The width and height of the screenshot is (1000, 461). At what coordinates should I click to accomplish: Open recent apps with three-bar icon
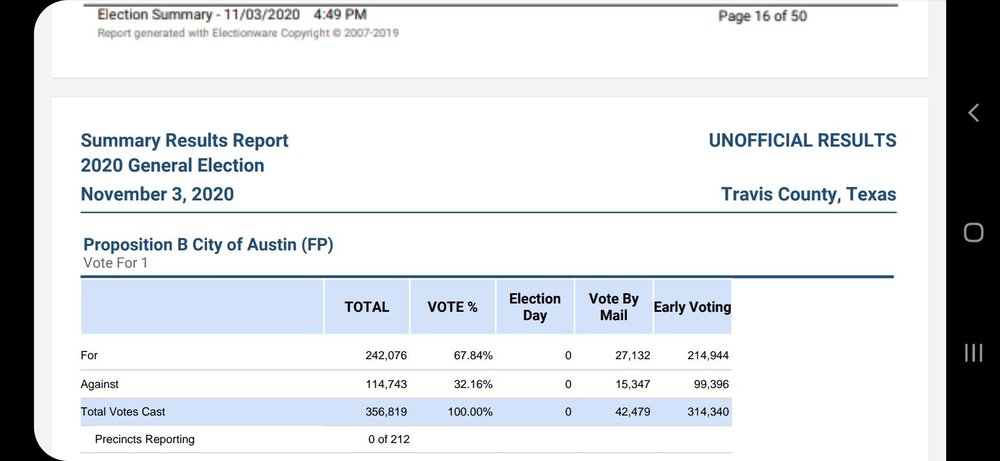973,352
